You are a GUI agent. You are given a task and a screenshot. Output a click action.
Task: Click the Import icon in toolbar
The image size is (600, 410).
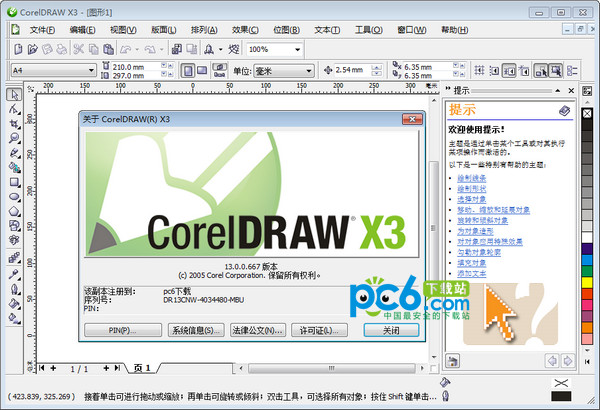176,49
